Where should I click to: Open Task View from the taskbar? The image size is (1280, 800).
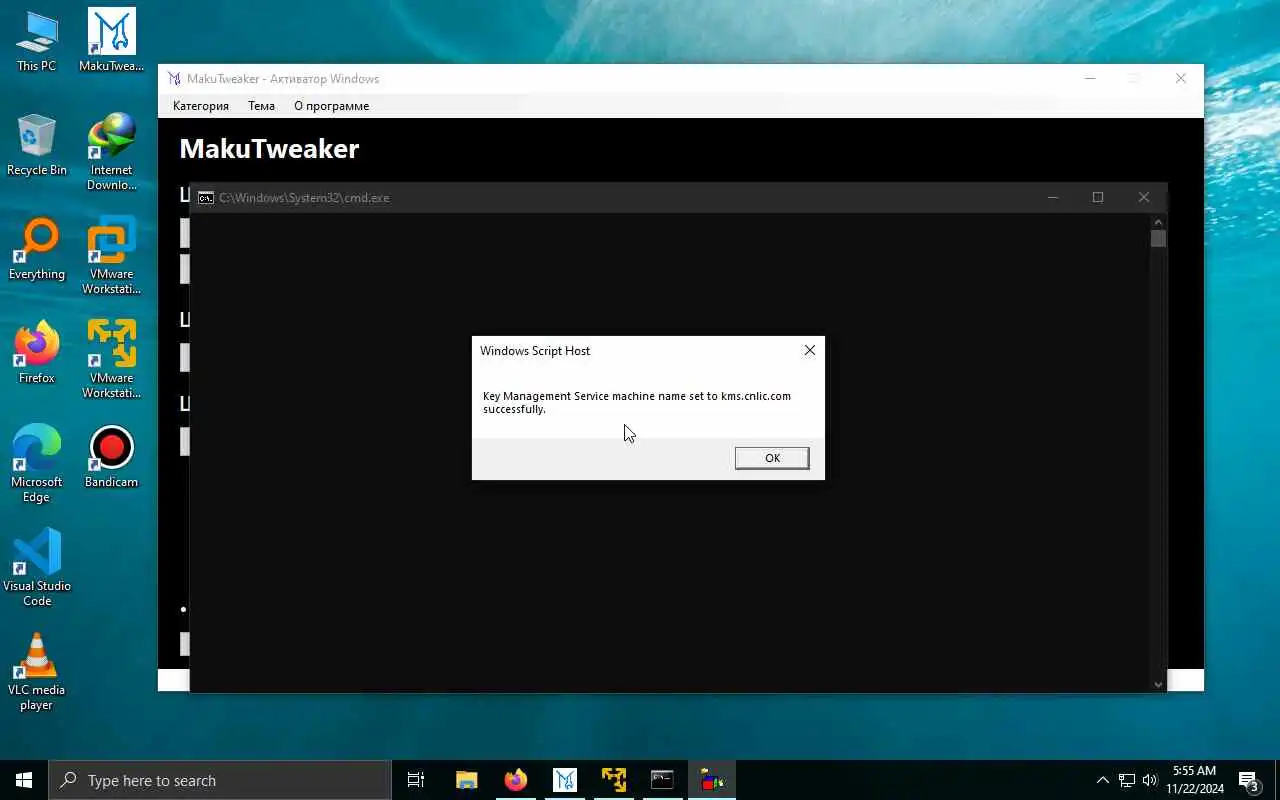coord(416,780)
